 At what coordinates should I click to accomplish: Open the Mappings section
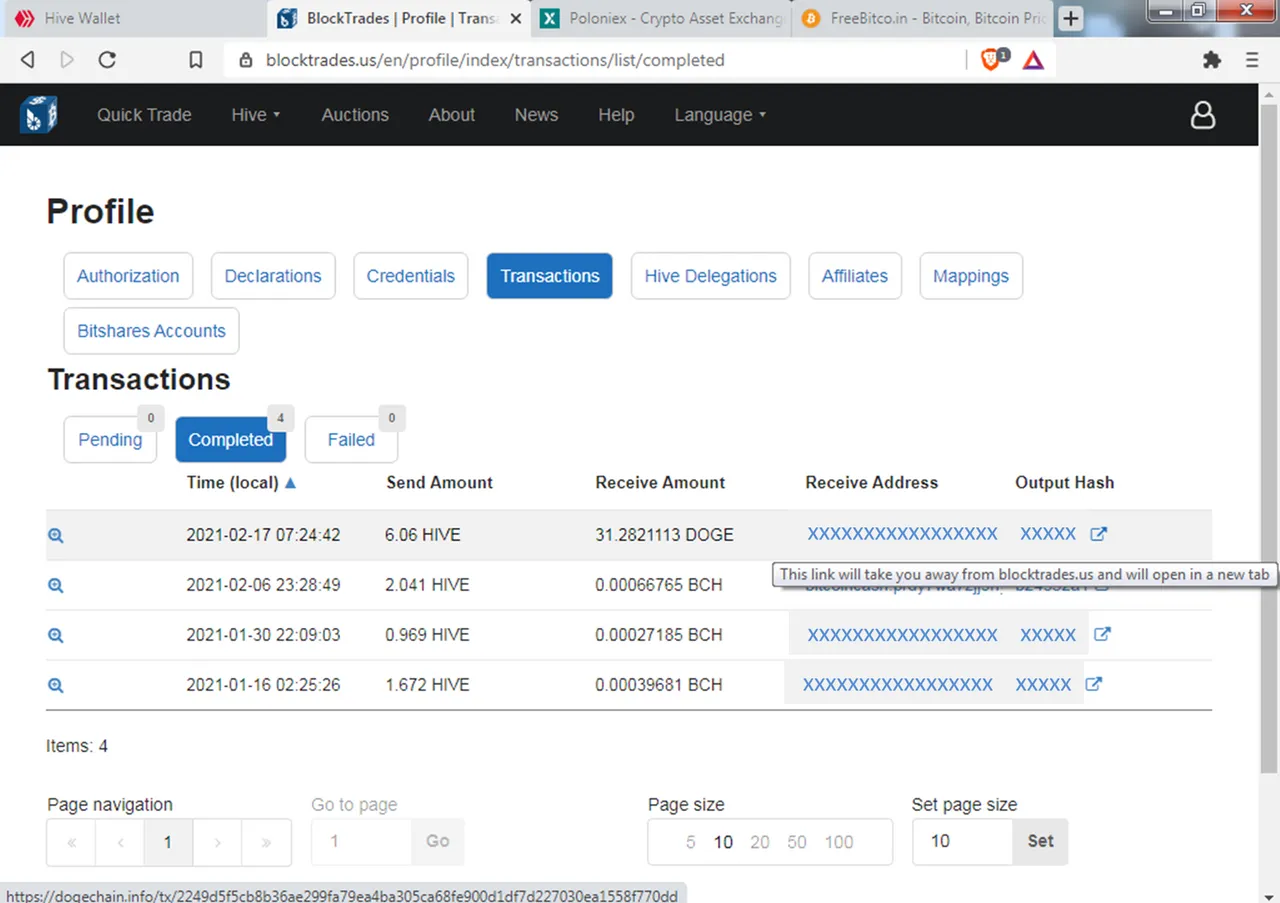[971, 276]
